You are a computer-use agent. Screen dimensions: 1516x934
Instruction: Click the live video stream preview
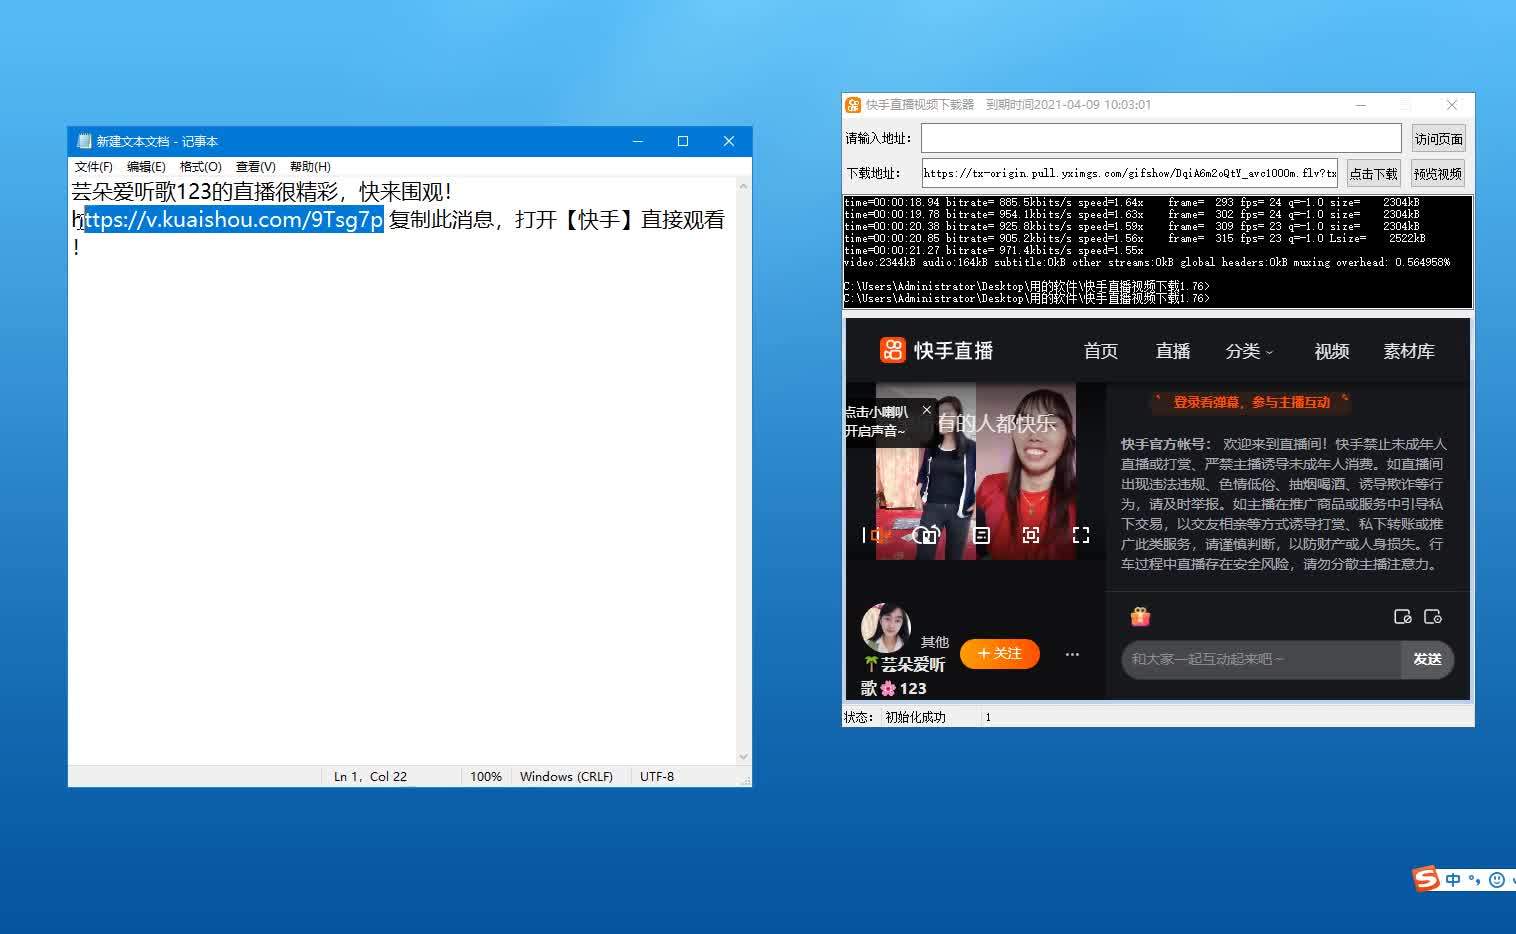point(976,470)
